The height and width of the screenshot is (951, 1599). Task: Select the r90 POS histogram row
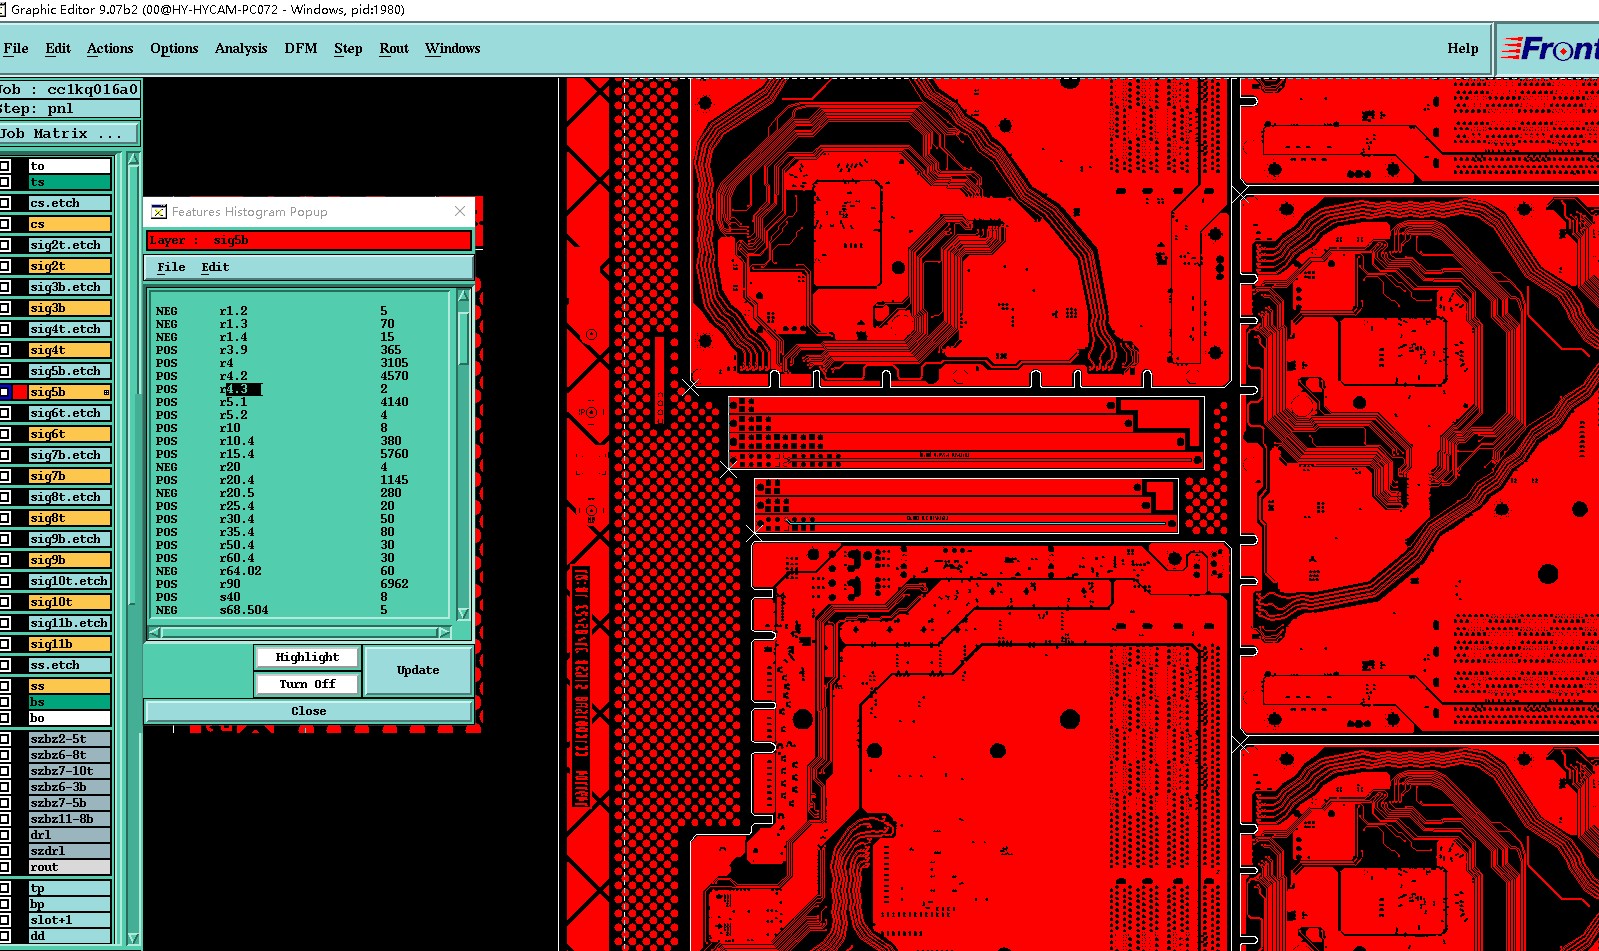(x=300, y=584)
